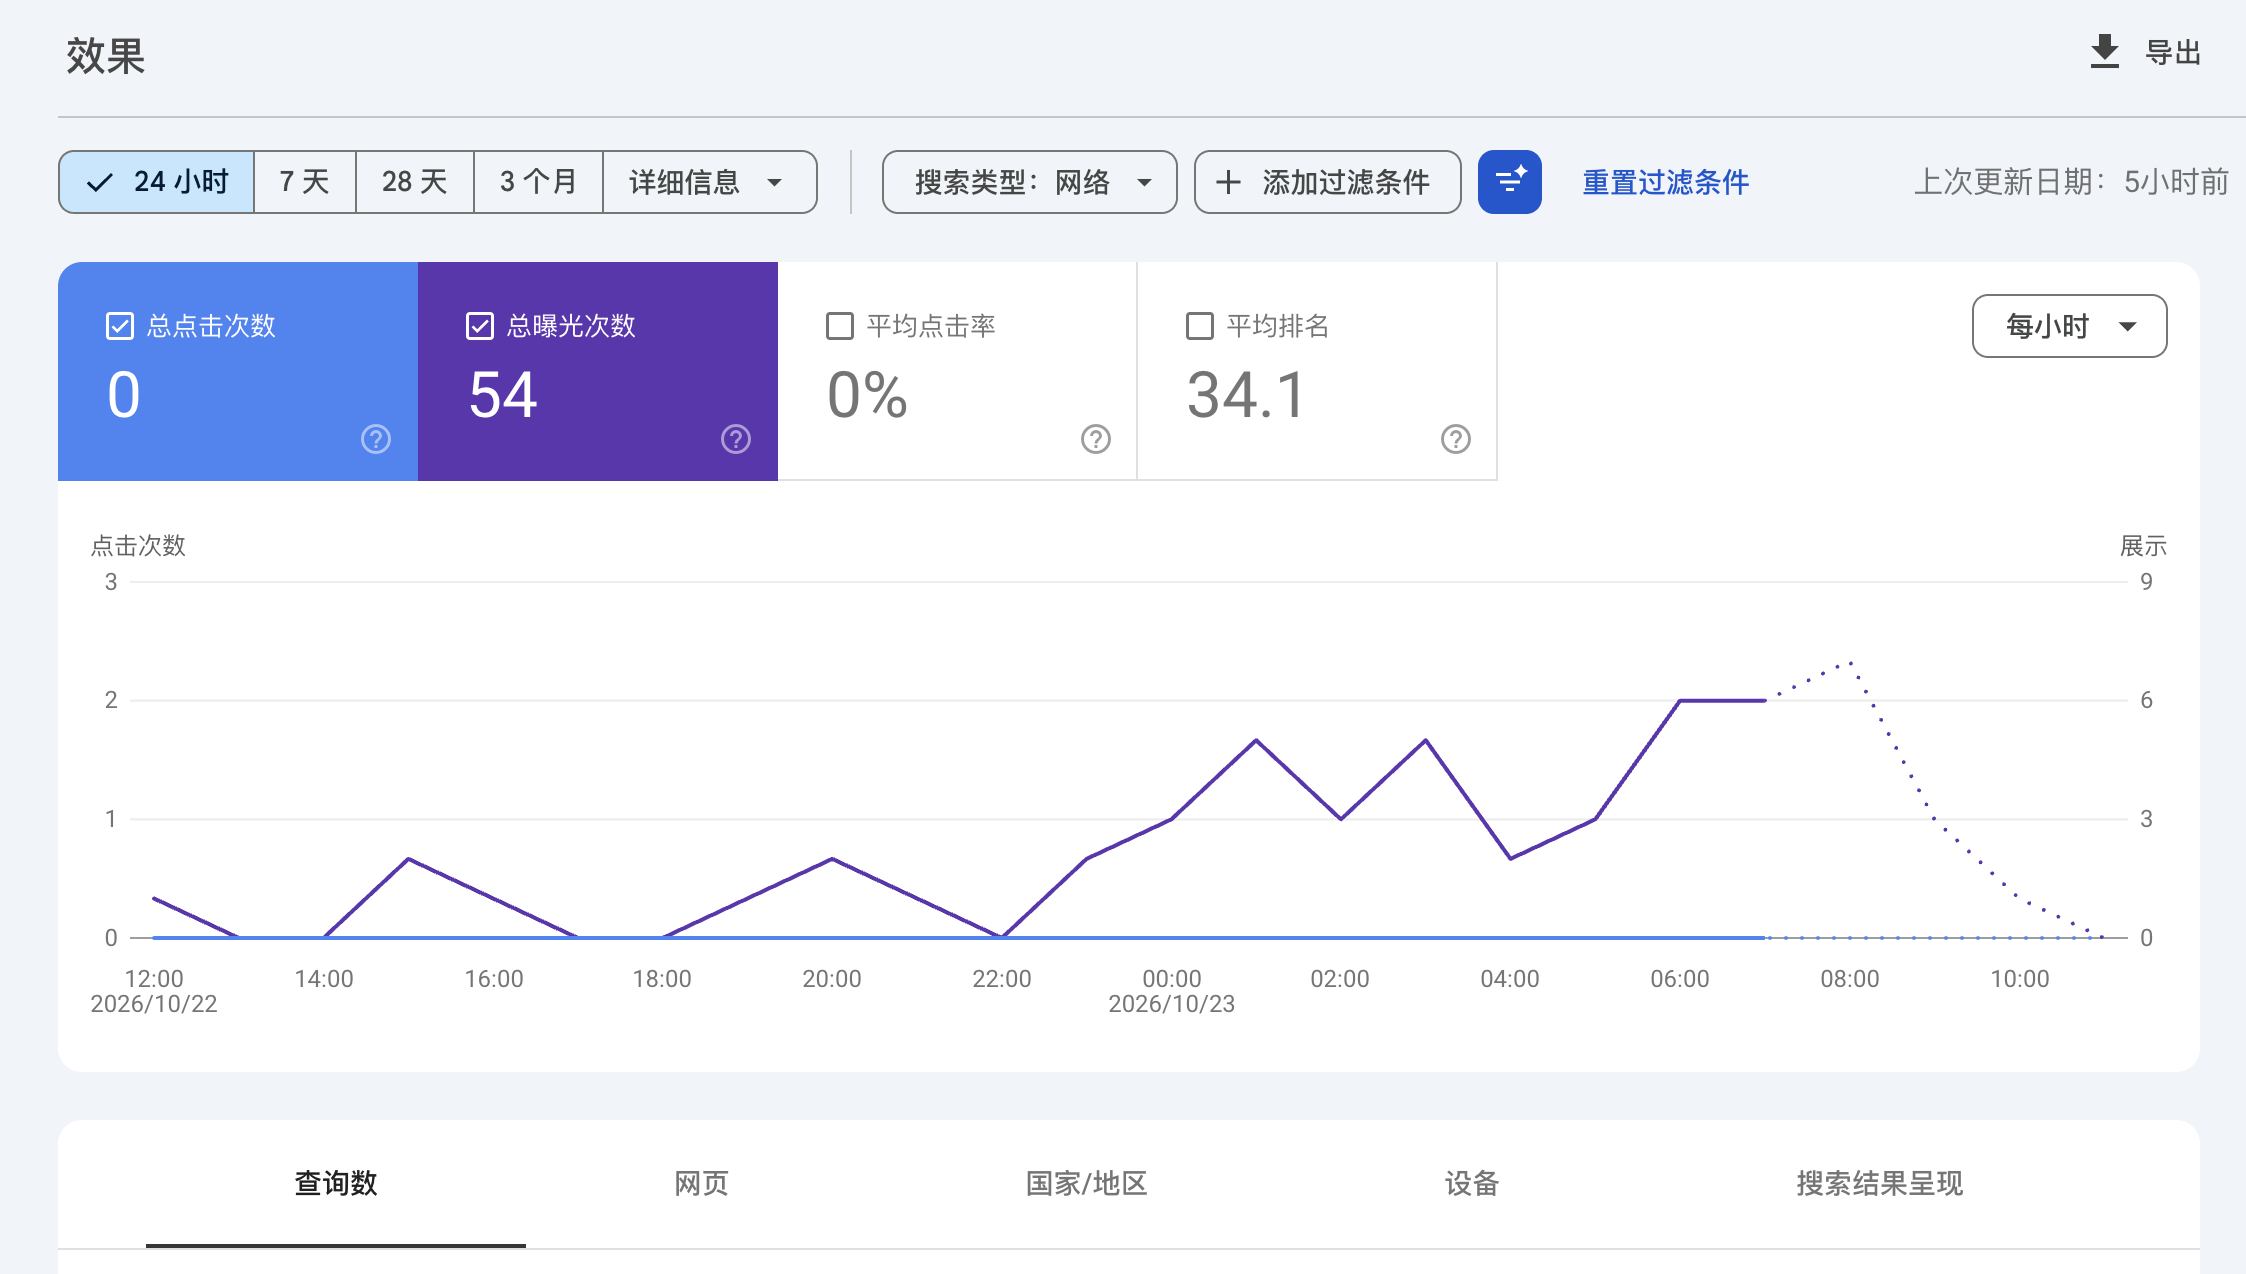This screenshot has height=1274, width=2246.
Task: Switch to the 设备 tab
Action: (x=1471, y=1183)
